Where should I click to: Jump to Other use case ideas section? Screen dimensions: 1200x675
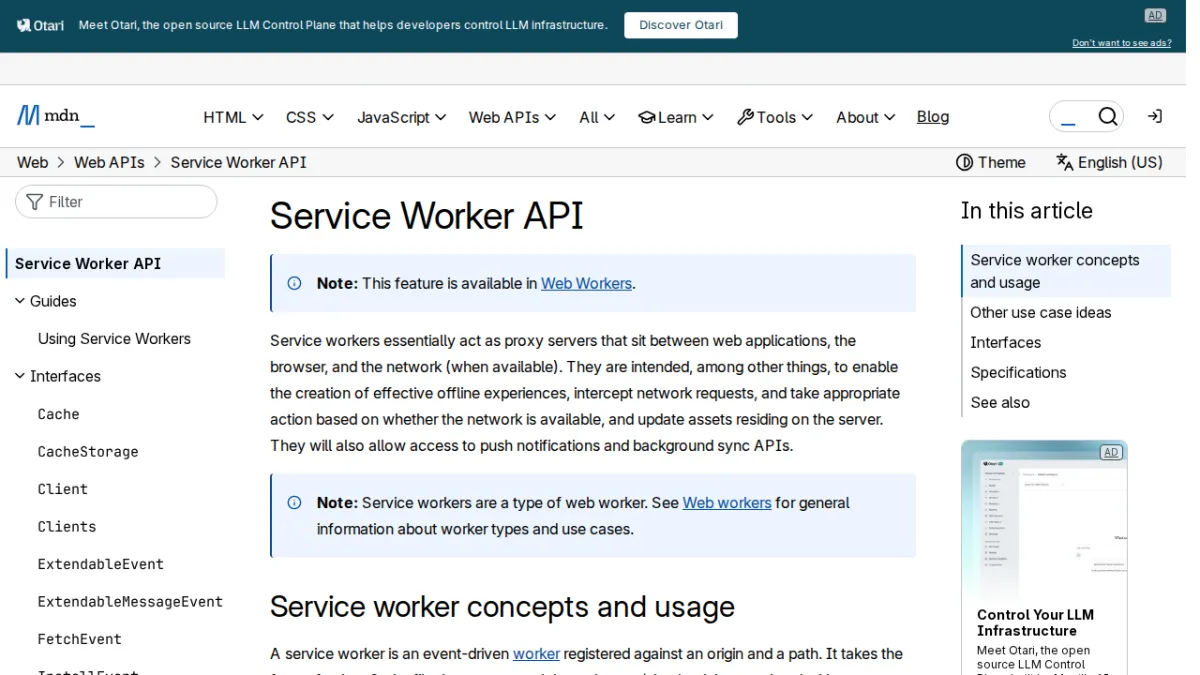pyautogui.click(x=1041, y=312)
